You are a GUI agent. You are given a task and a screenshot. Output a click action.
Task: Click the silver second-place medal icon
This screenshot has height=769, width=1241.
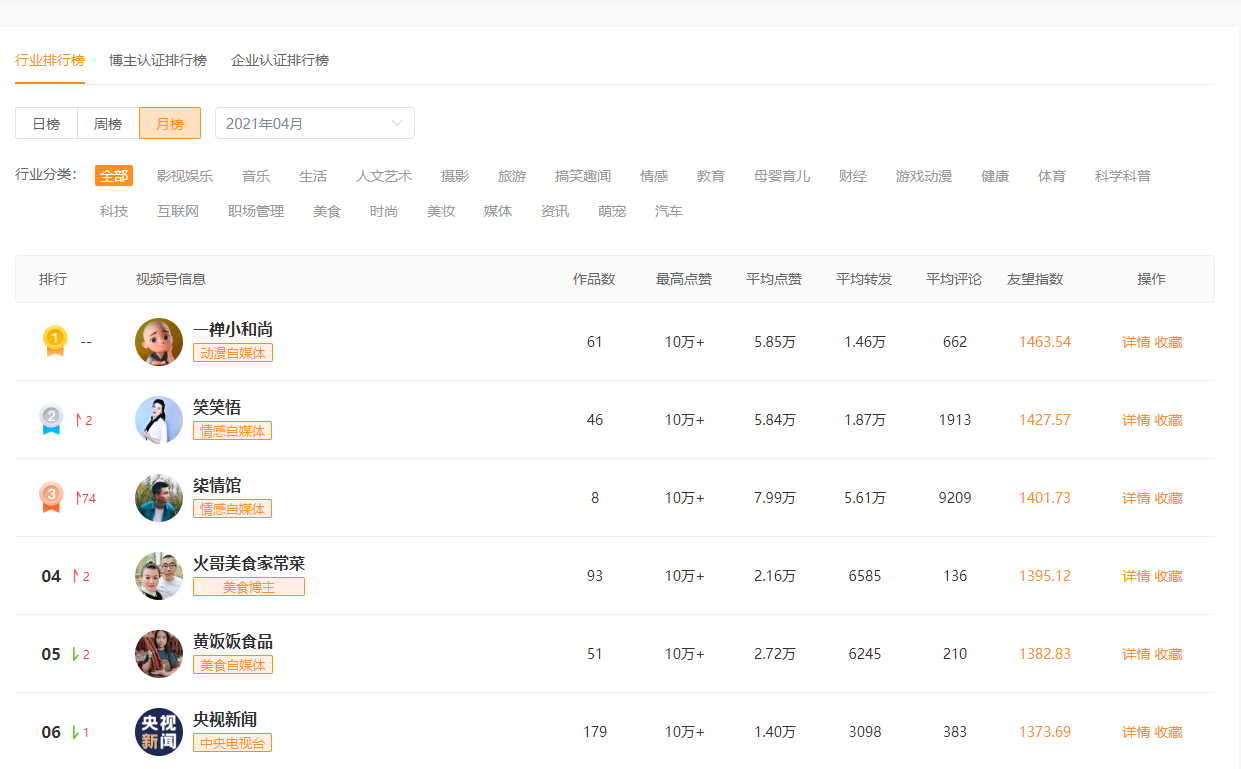pos(51,420)
